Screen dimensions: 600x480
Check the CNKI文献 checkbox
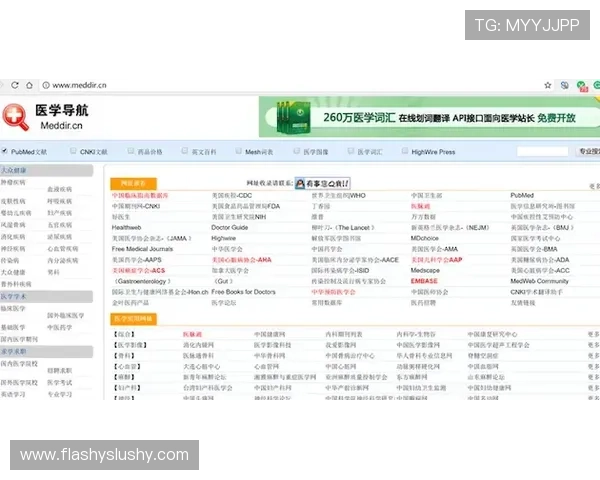tap(73, 151)
